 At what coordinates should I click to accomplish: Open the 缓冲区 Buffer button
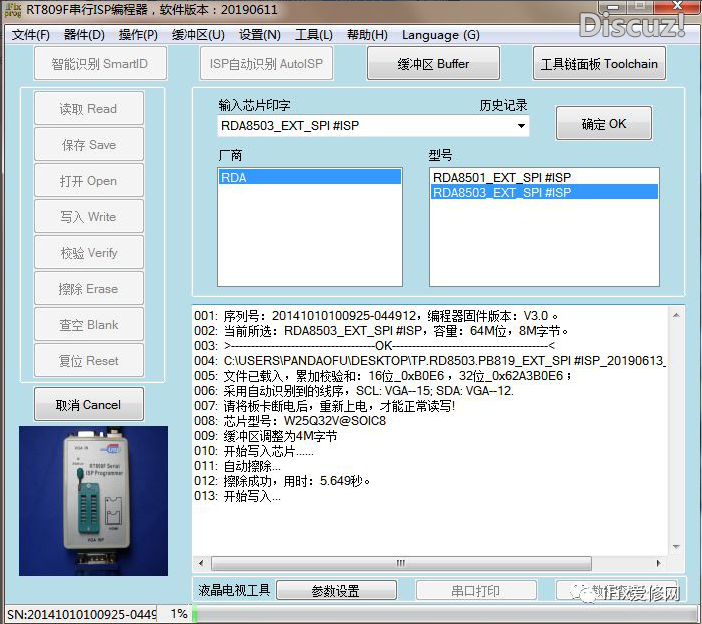click(x=433, y=64)
